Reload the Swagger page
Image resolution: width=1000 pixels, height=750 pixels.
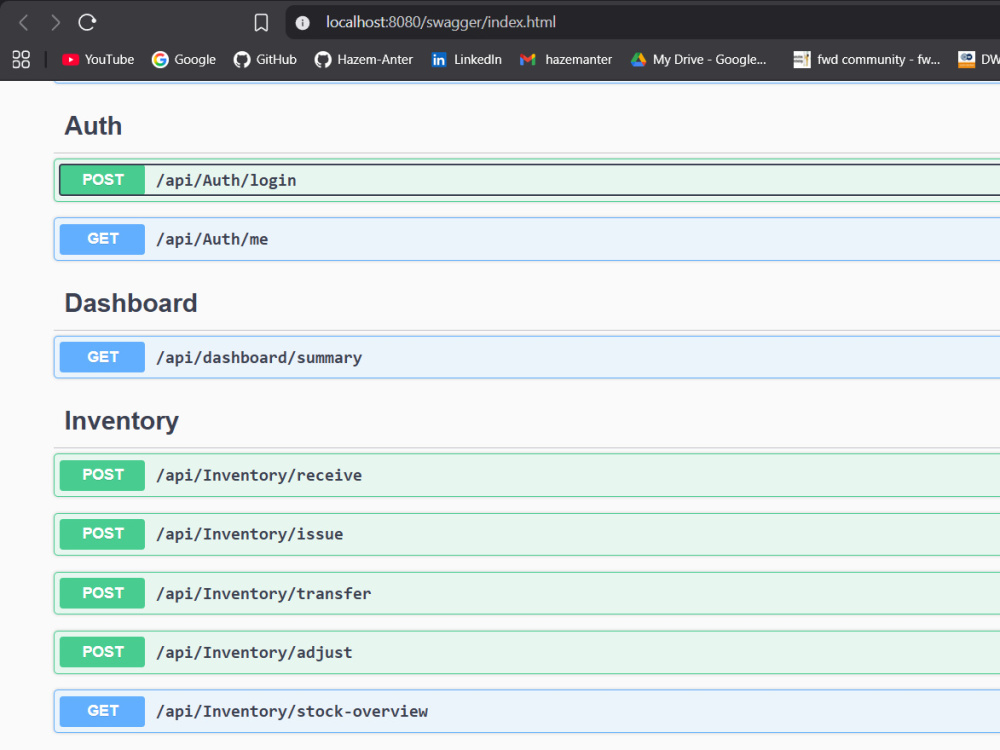[x=87, y=23]
